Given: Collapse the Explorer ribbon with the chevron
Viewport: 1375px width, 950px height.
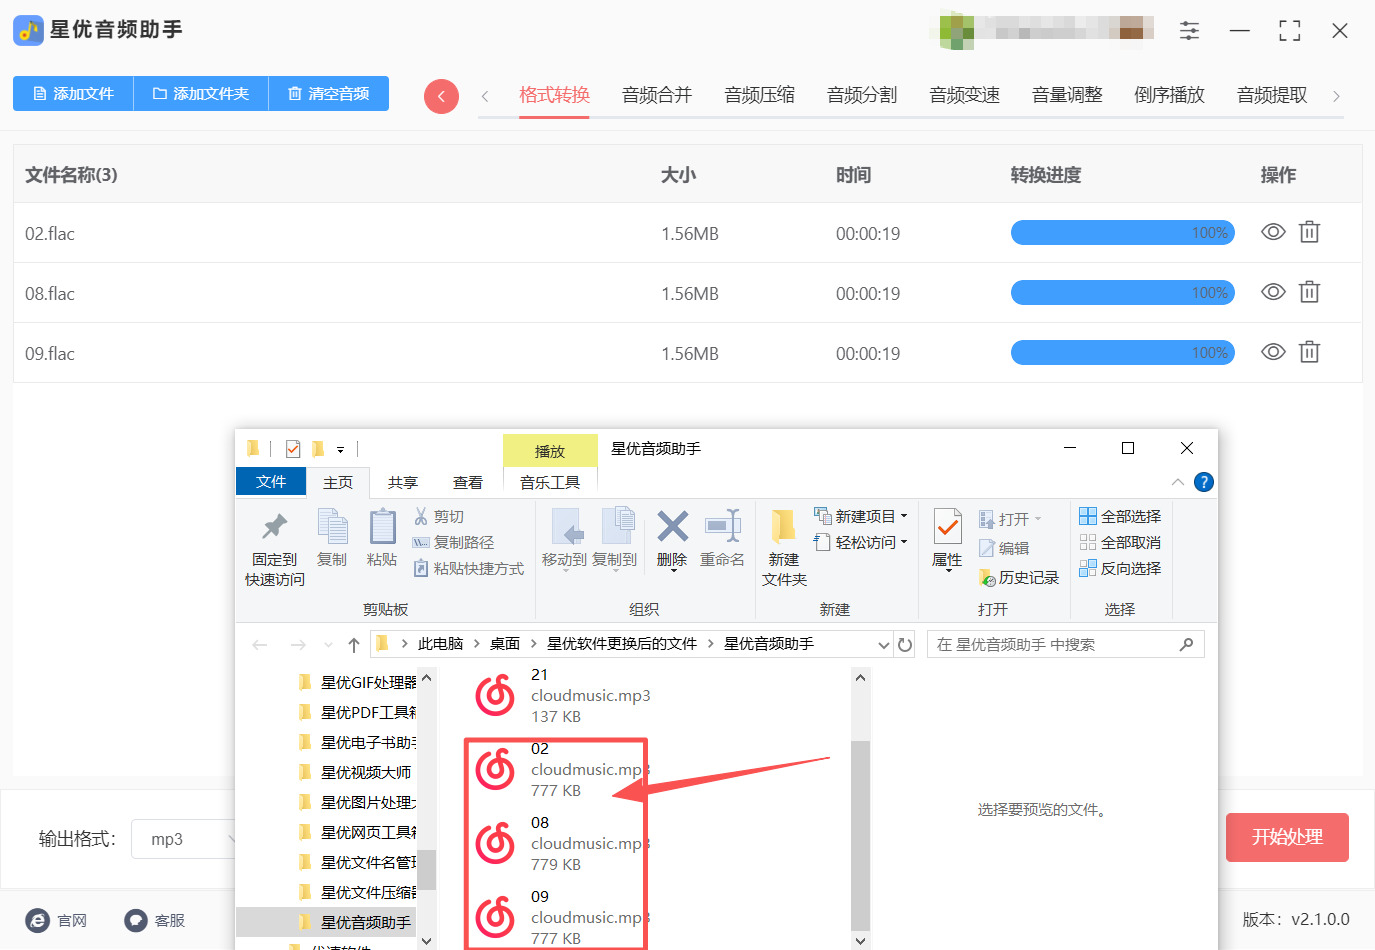Looking at the screenshot, I should tap(1178, 482).
